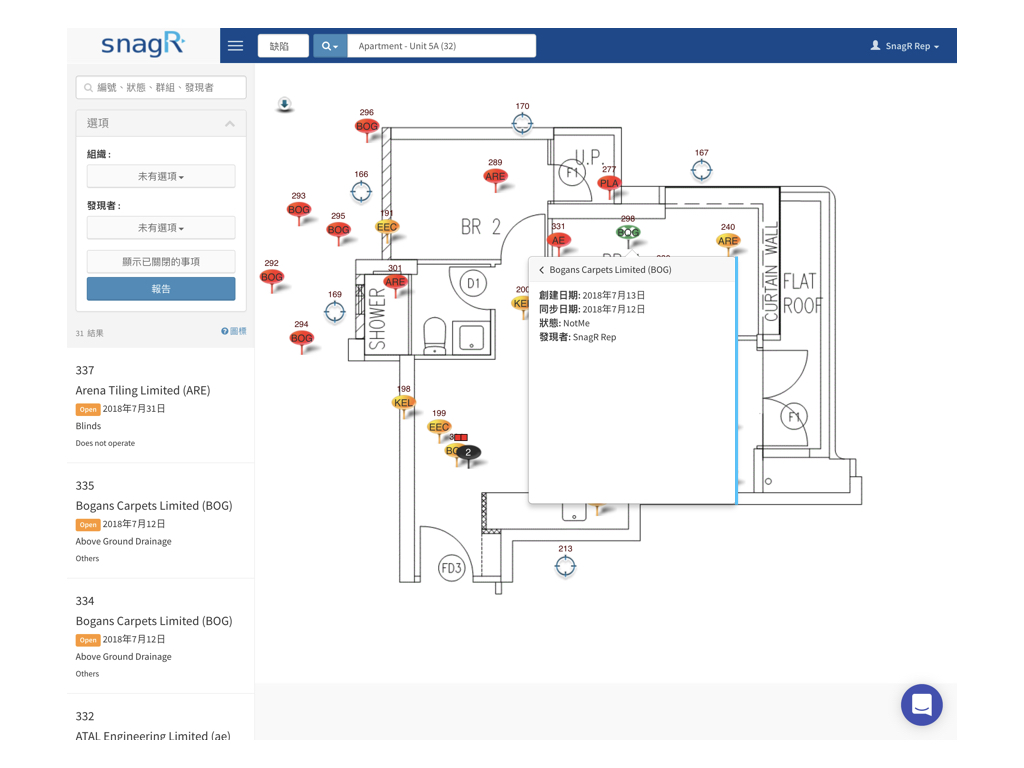Screen dimensions: 1024x768
Task: Select crosshair marker 166
Action: pyautogui.click(x=361, y=191)
